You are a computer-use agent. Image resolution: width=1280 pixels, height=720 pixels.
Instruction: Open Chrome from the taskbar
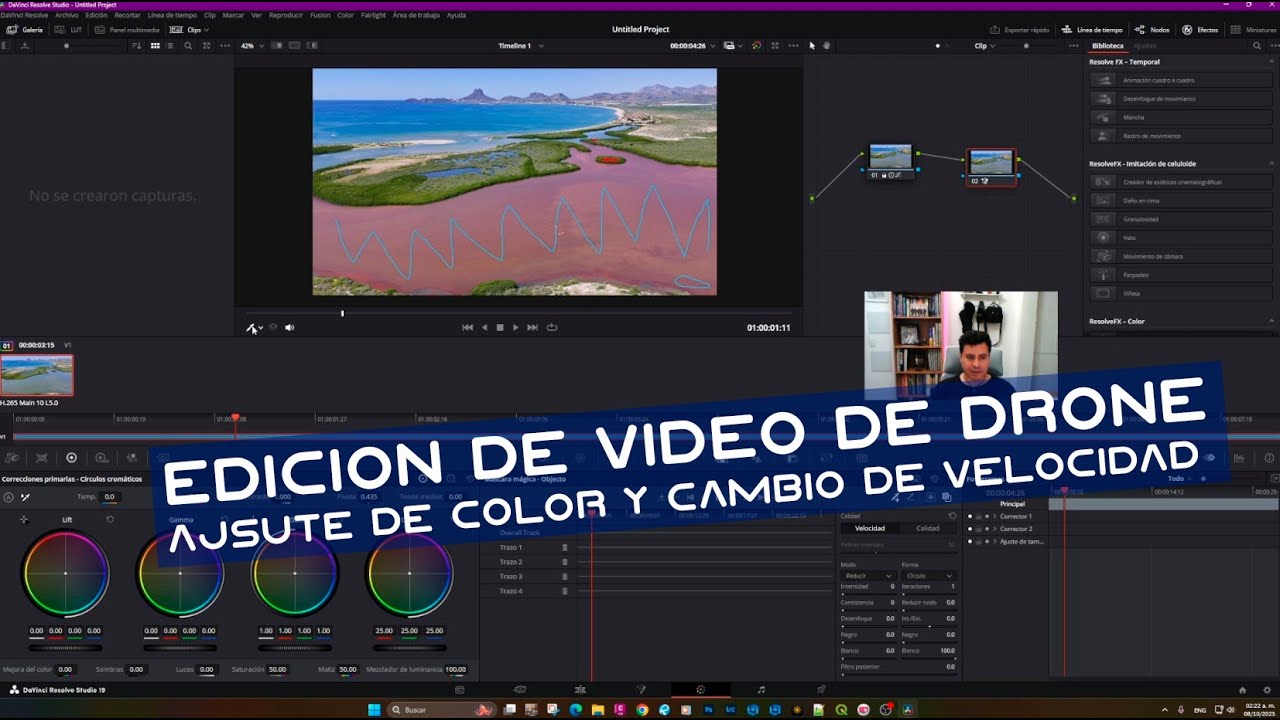click(642, 710)
